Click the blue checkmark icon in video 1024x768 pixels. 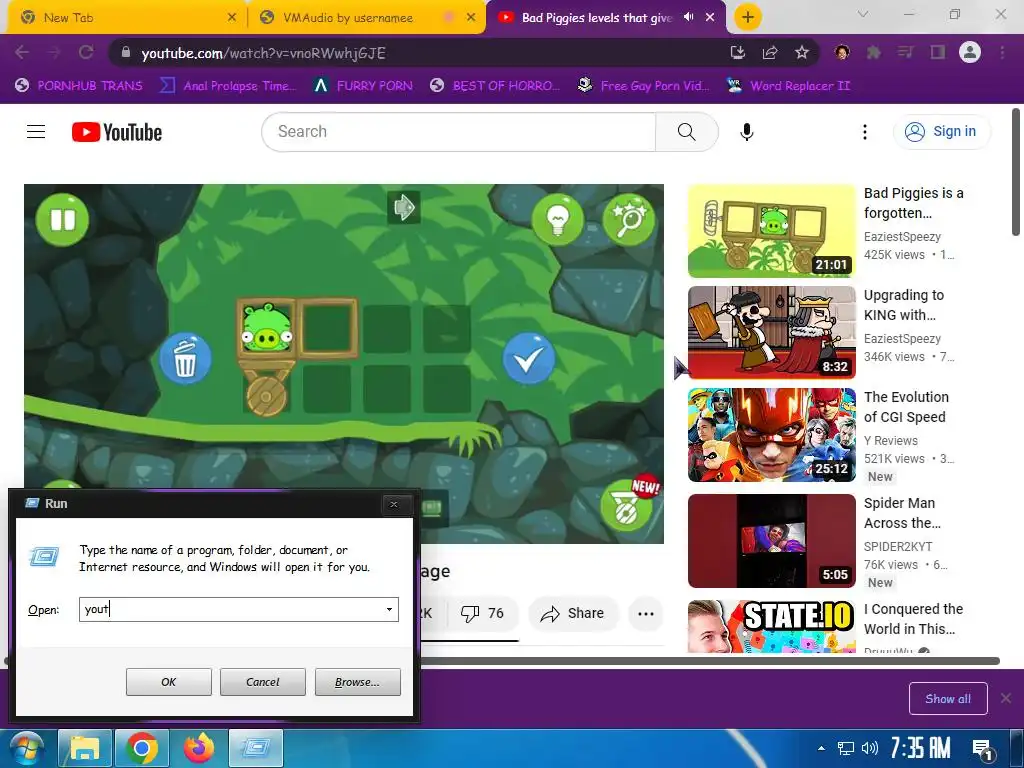[528, 359]
